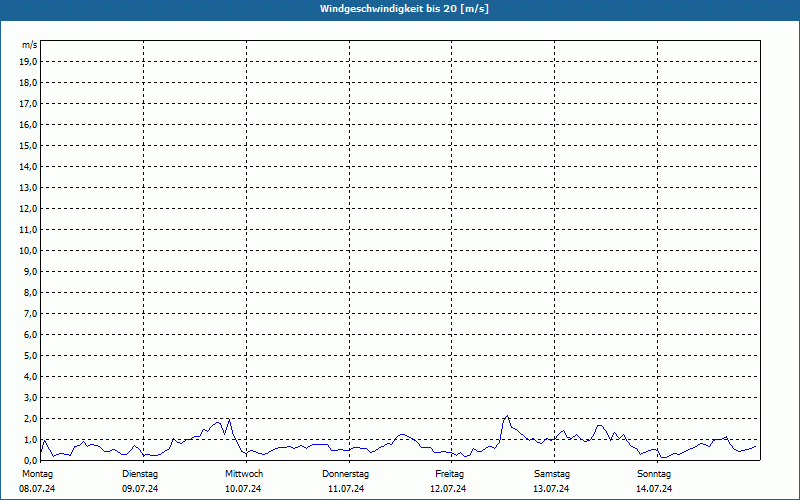
Task: Select the '09.07.24' date label
Action: pyautogui.click(x=140, y=489)
